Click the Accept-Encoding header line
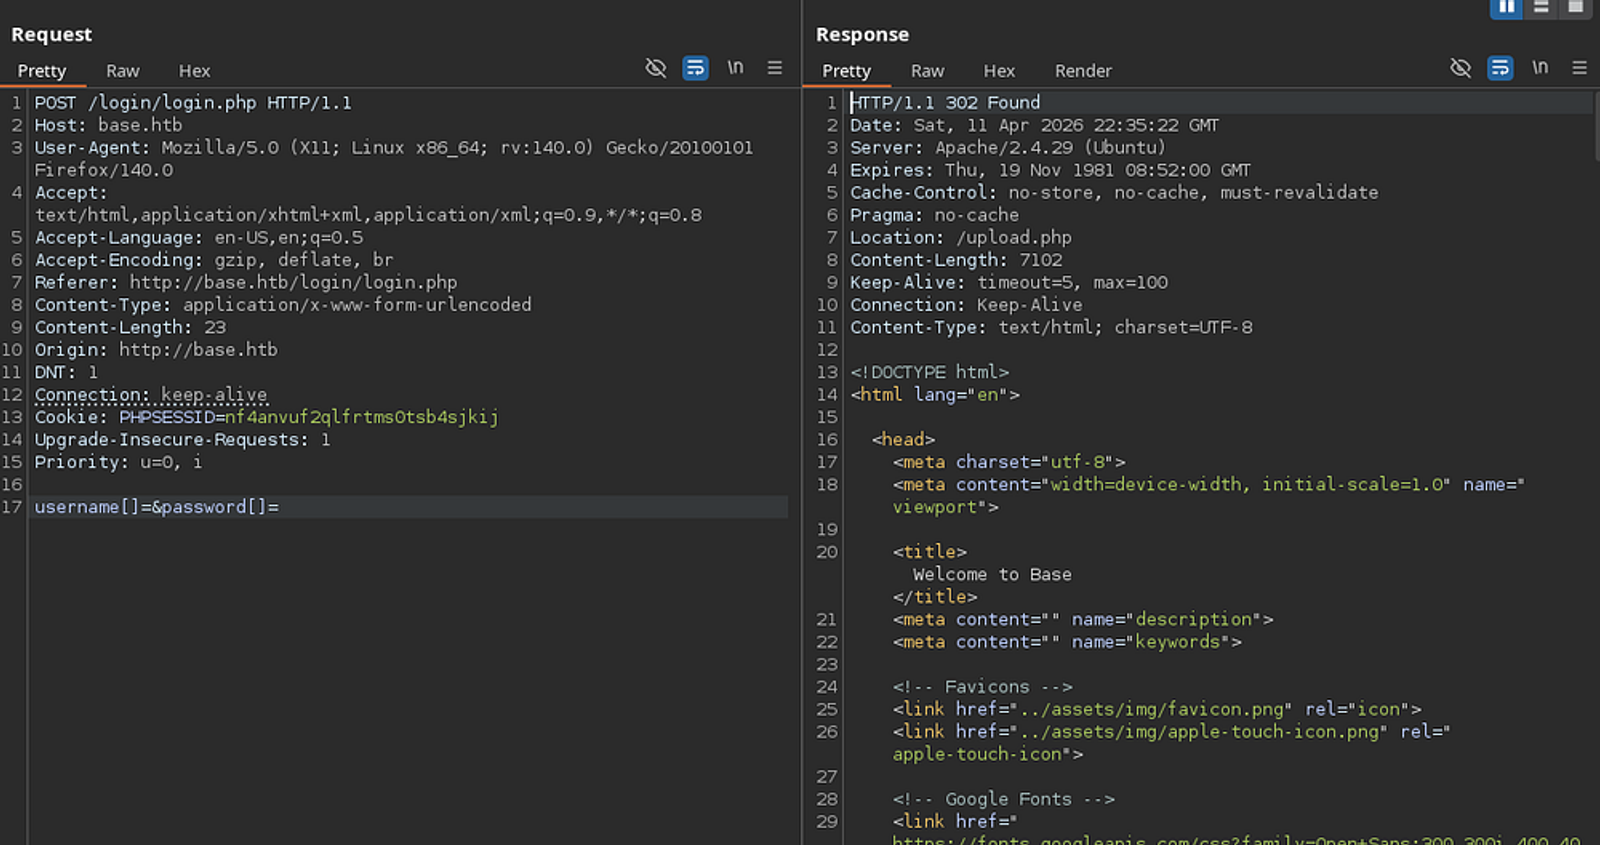The width and height of the screenshot is (1600, 845). point(214,260)
